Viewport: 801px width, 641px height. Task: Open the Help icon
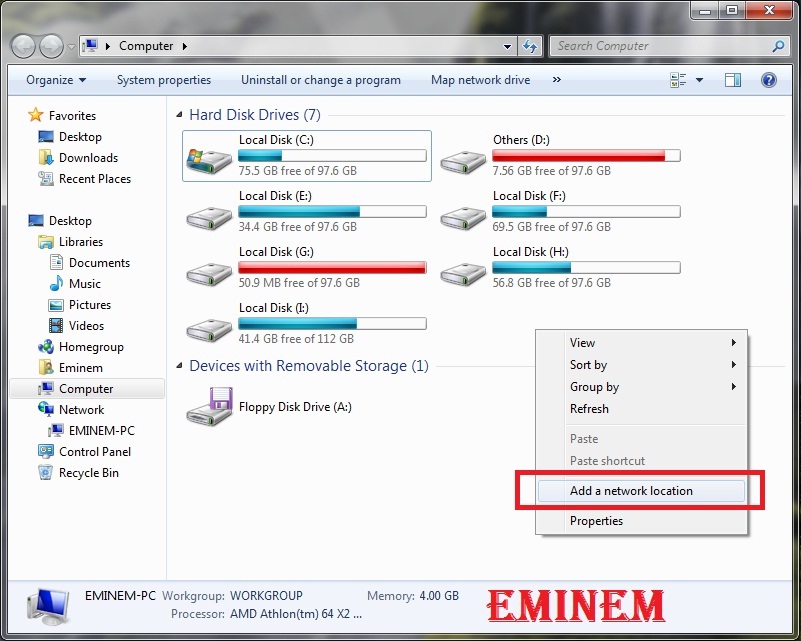coord(768,80)
